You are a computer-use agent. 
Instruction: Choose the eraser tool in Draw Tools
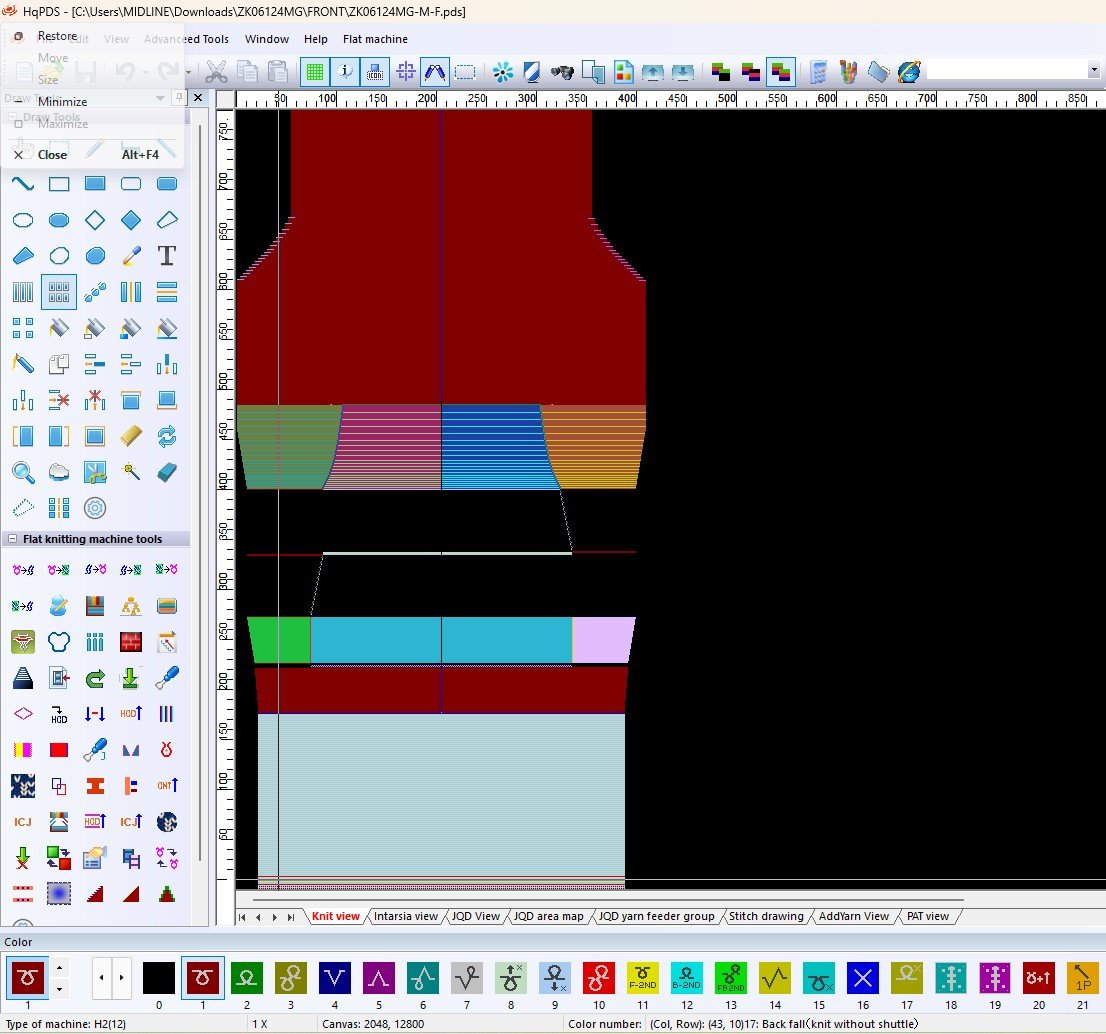pos(166,472)
